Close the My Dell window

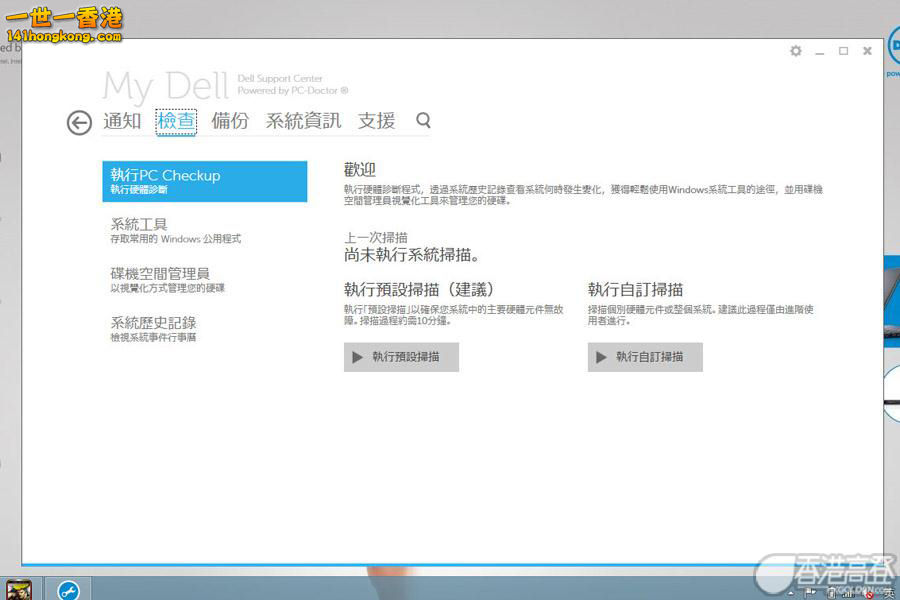pos(867,51)
